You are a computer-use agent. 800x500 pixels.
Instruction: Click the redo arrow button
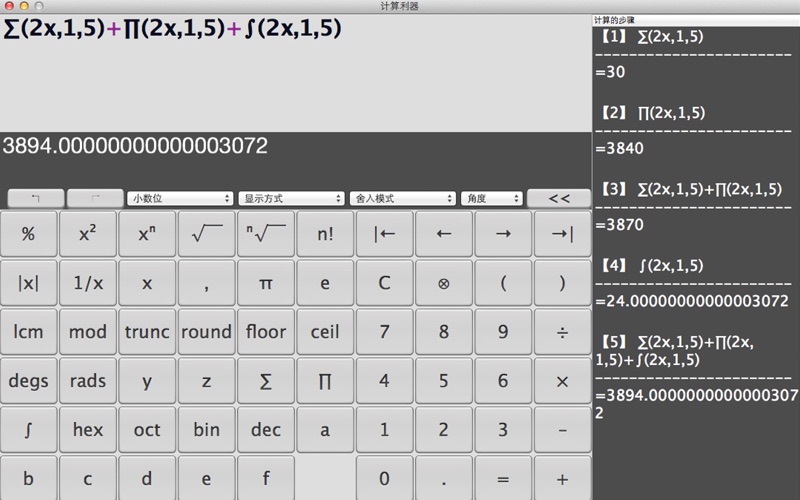coord(95,198)
